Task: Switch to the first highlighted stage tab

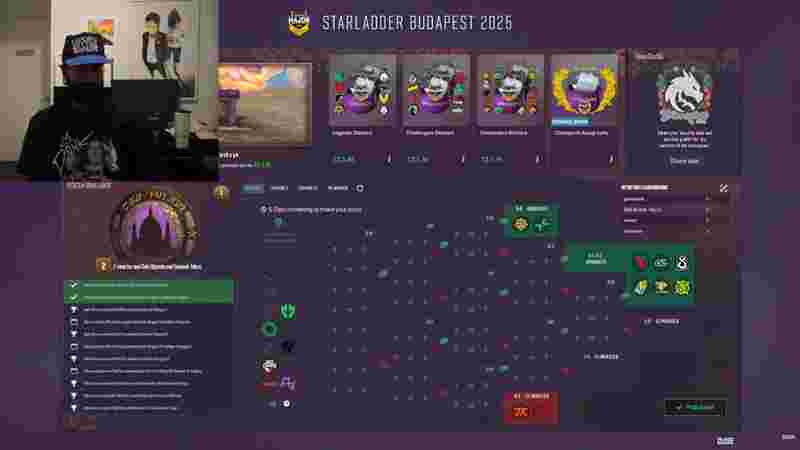Action: pos(253,188)
